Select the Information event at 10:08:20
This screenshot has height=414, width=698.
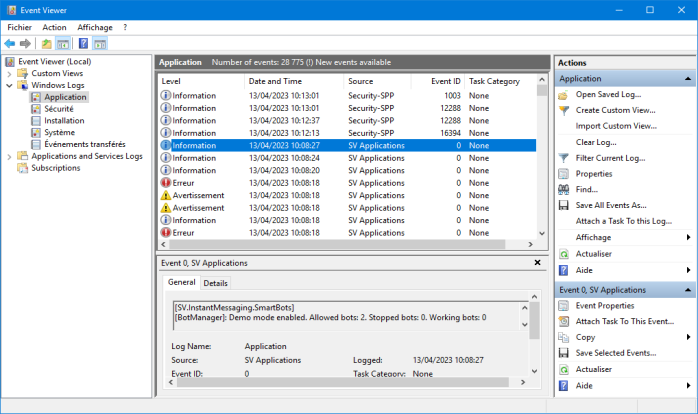coord(347,170)
